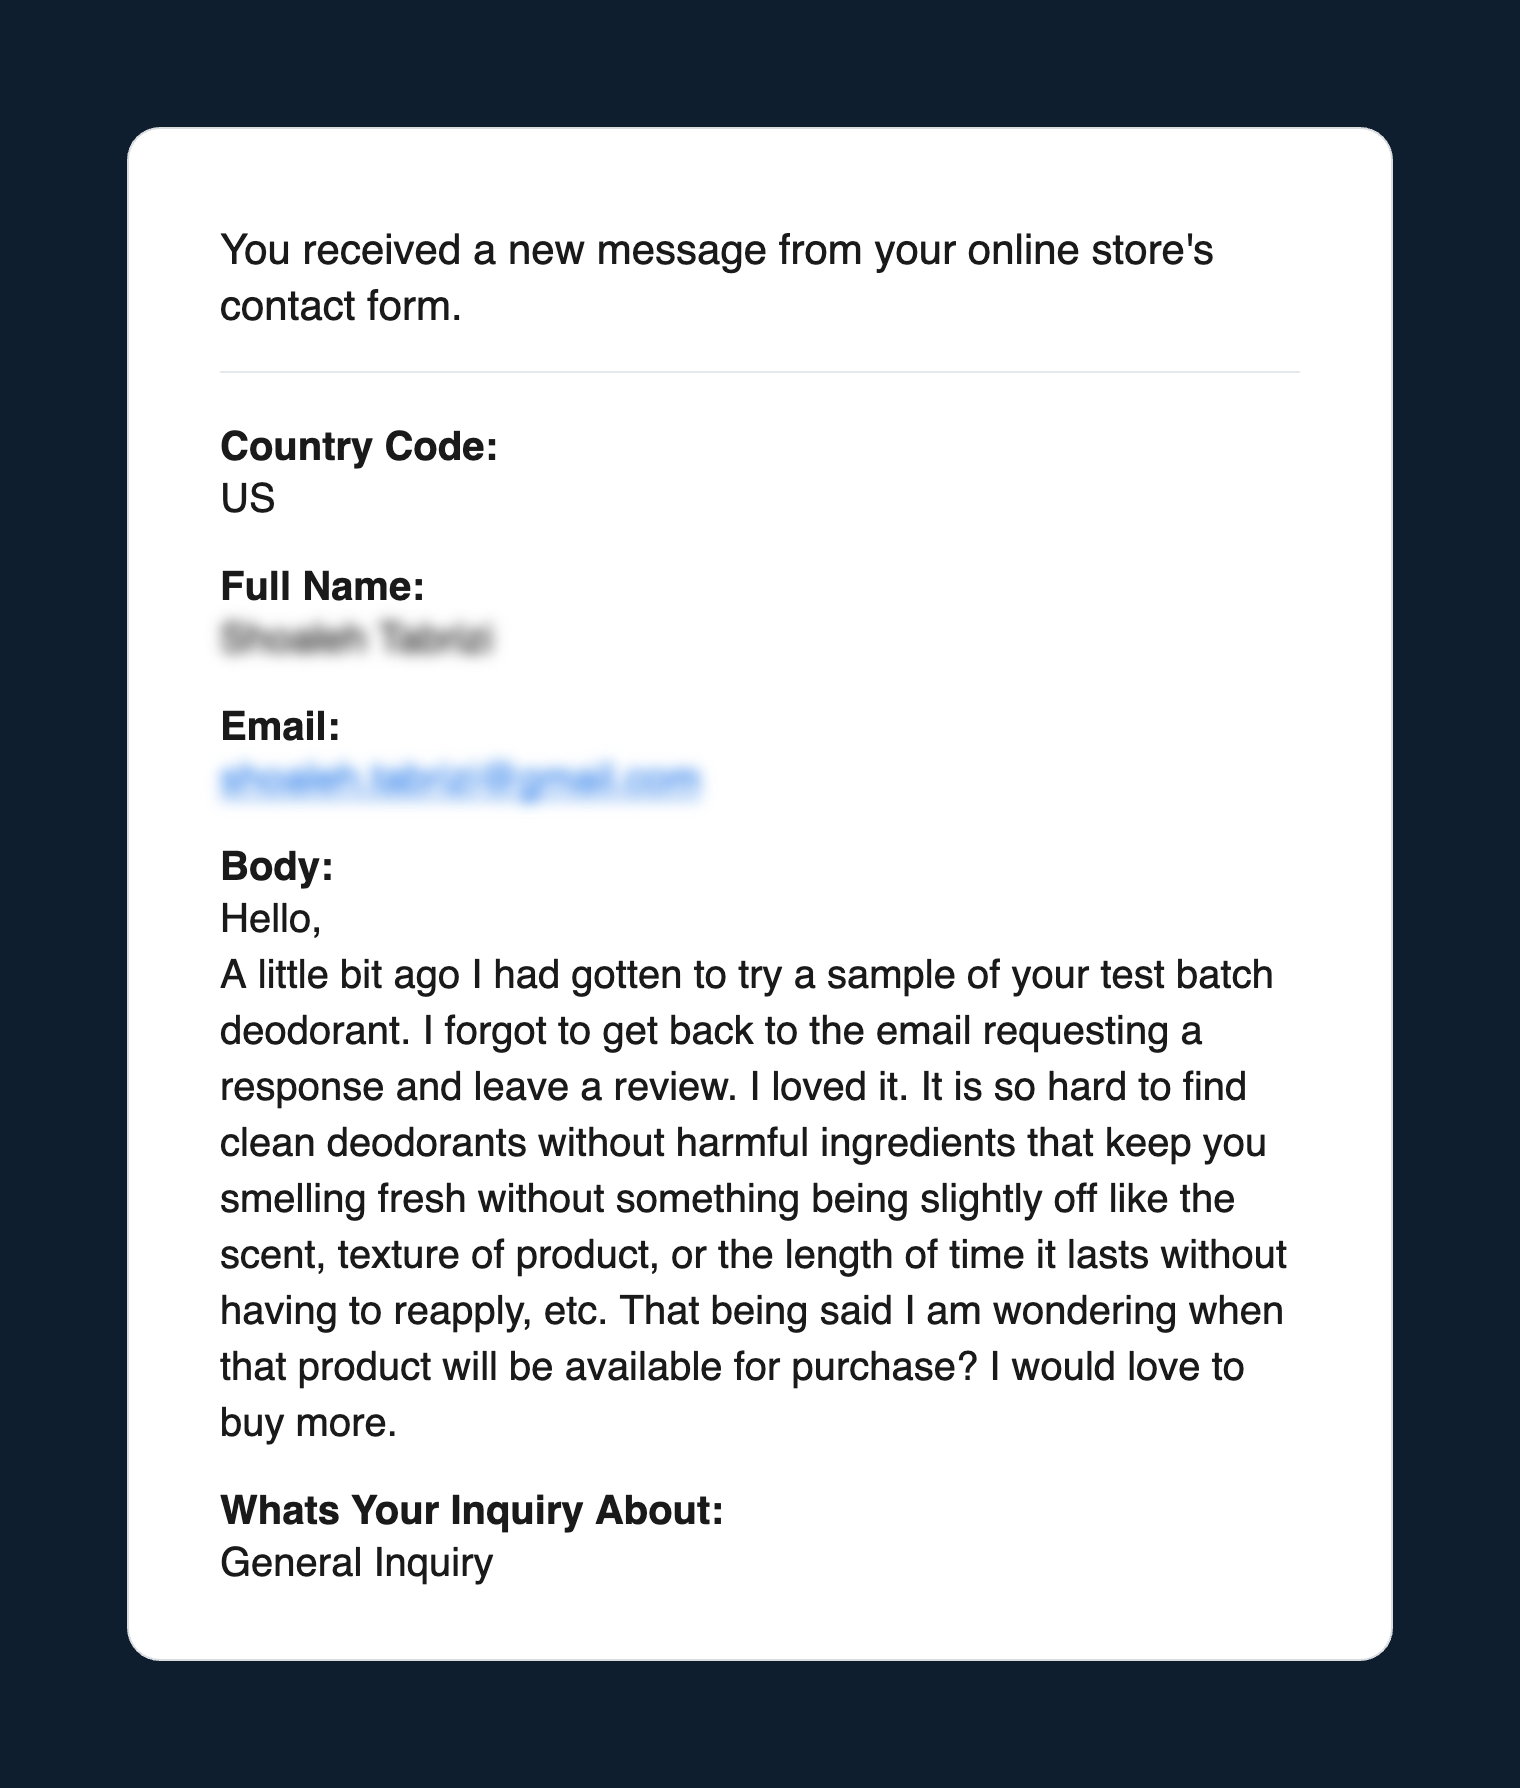Click the closing words buy more

point(308,1423)
